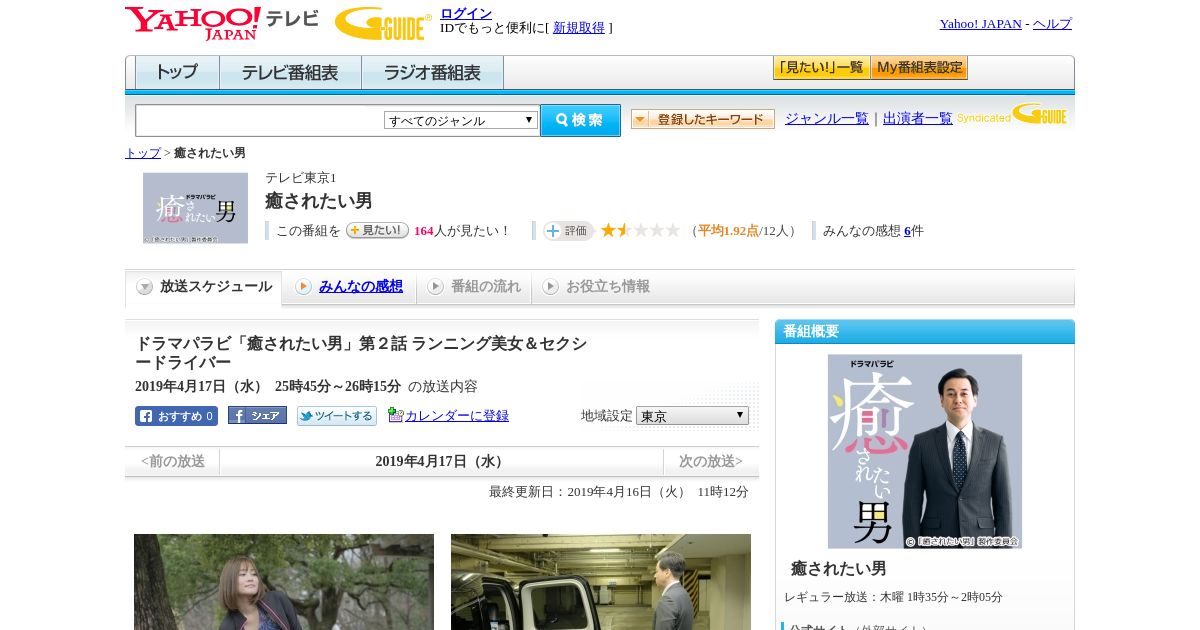The width and height of the screenshot is (1200, 630).
Task: Open the 「見たい!」一覧 button
Action: coord(821,68)
